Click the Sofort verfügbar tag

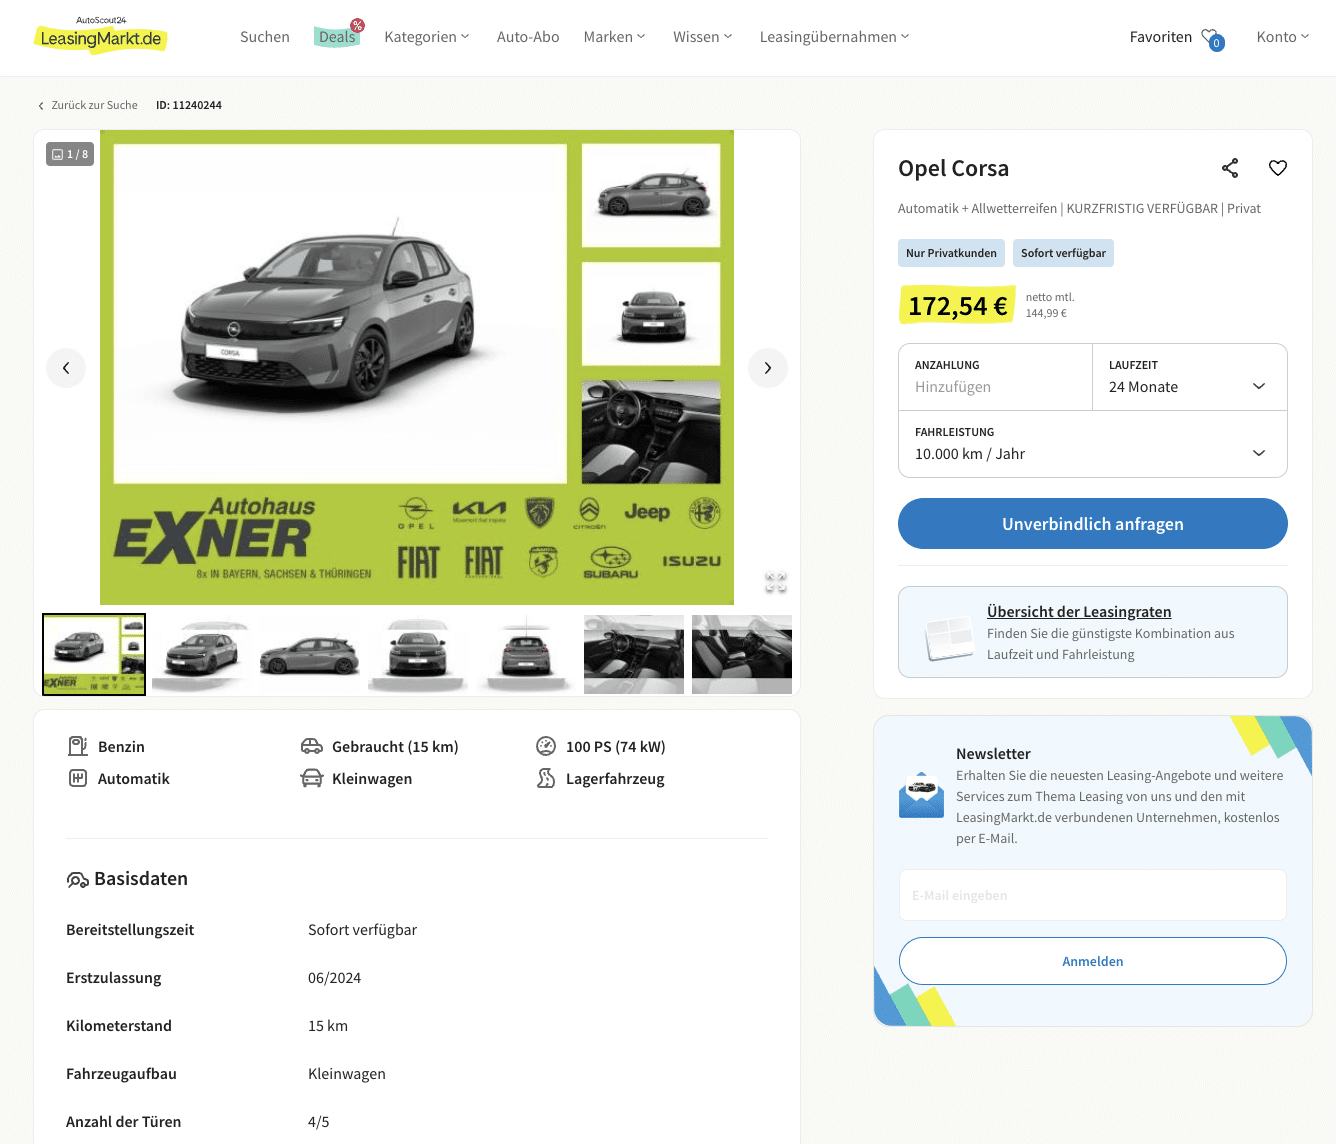click(1063, 253)
